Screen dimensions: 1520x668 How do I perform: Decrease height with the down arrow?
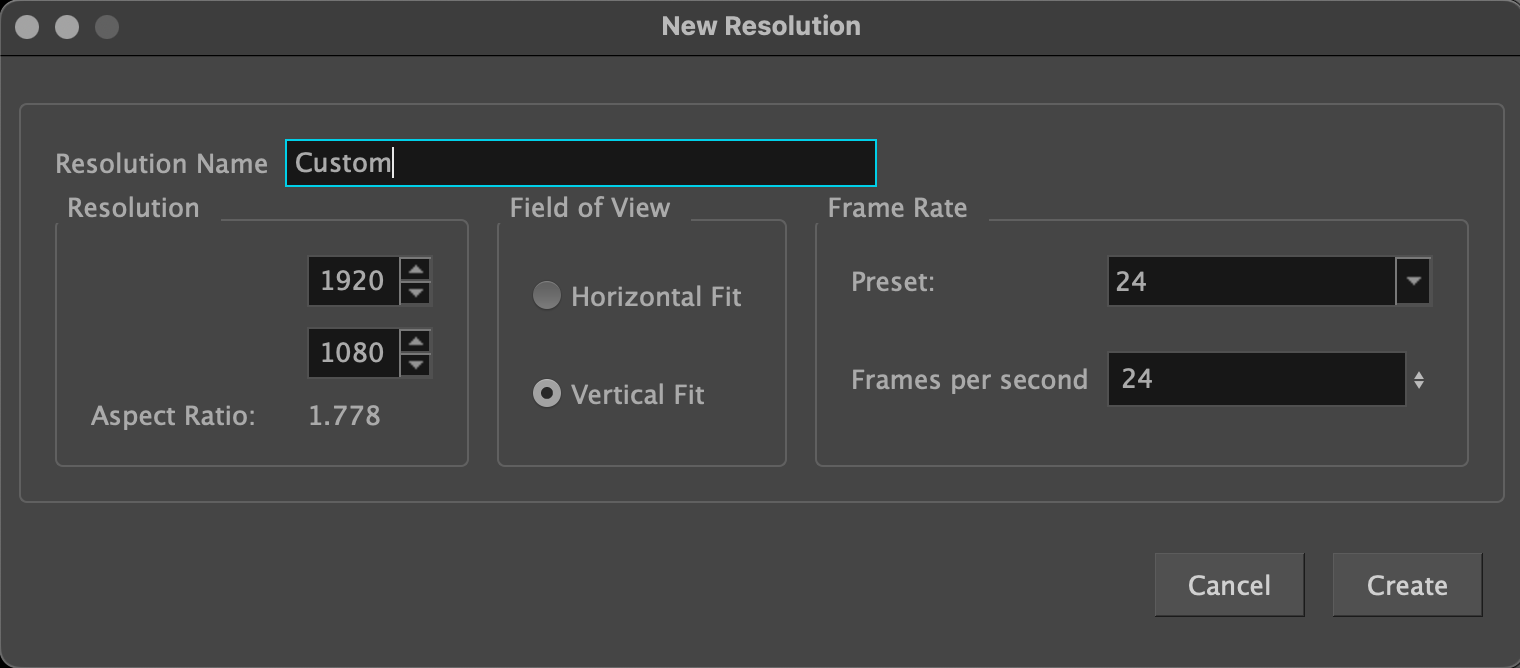[x=415, y=365]
